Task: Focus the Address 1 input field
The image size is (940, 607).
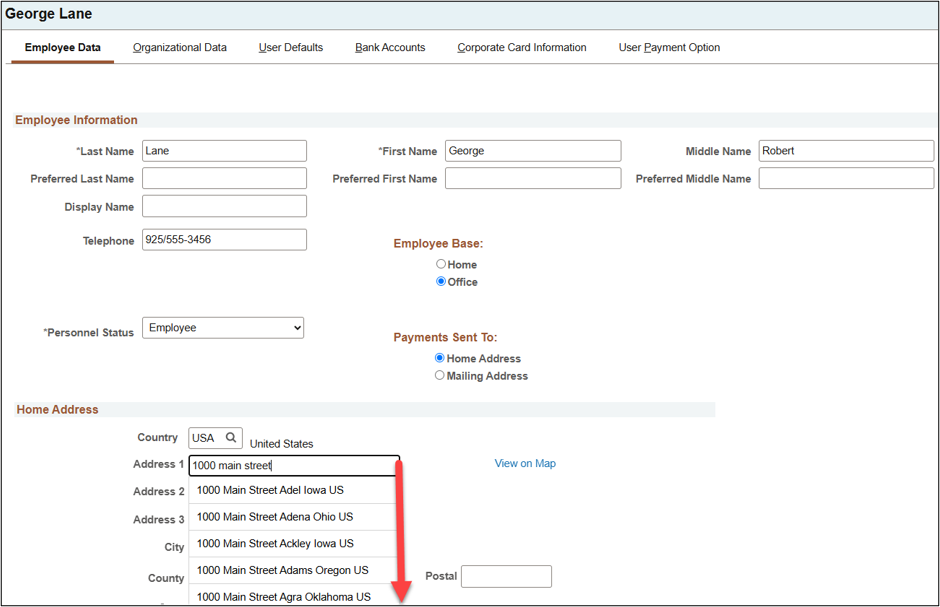Action: (x=294, y=466)
